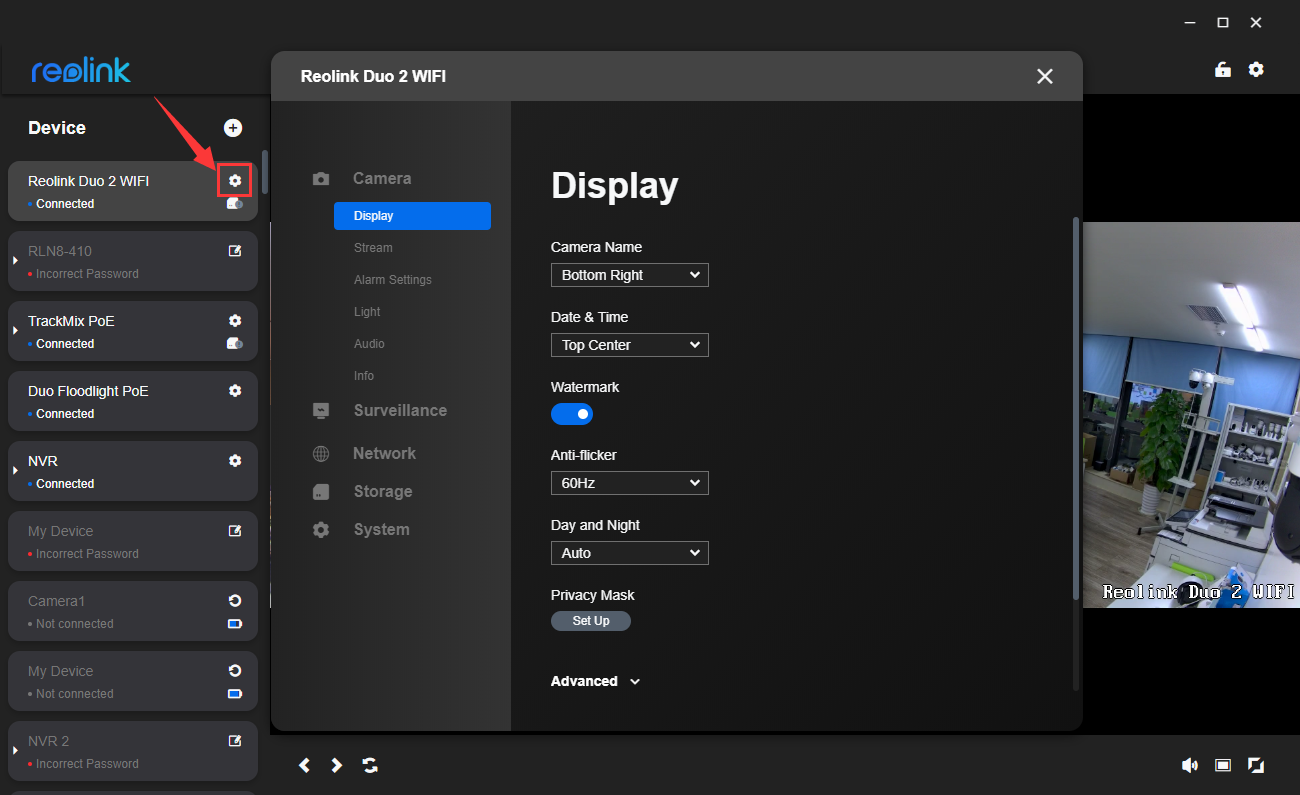Click the live camera view image

(1191, 414)
